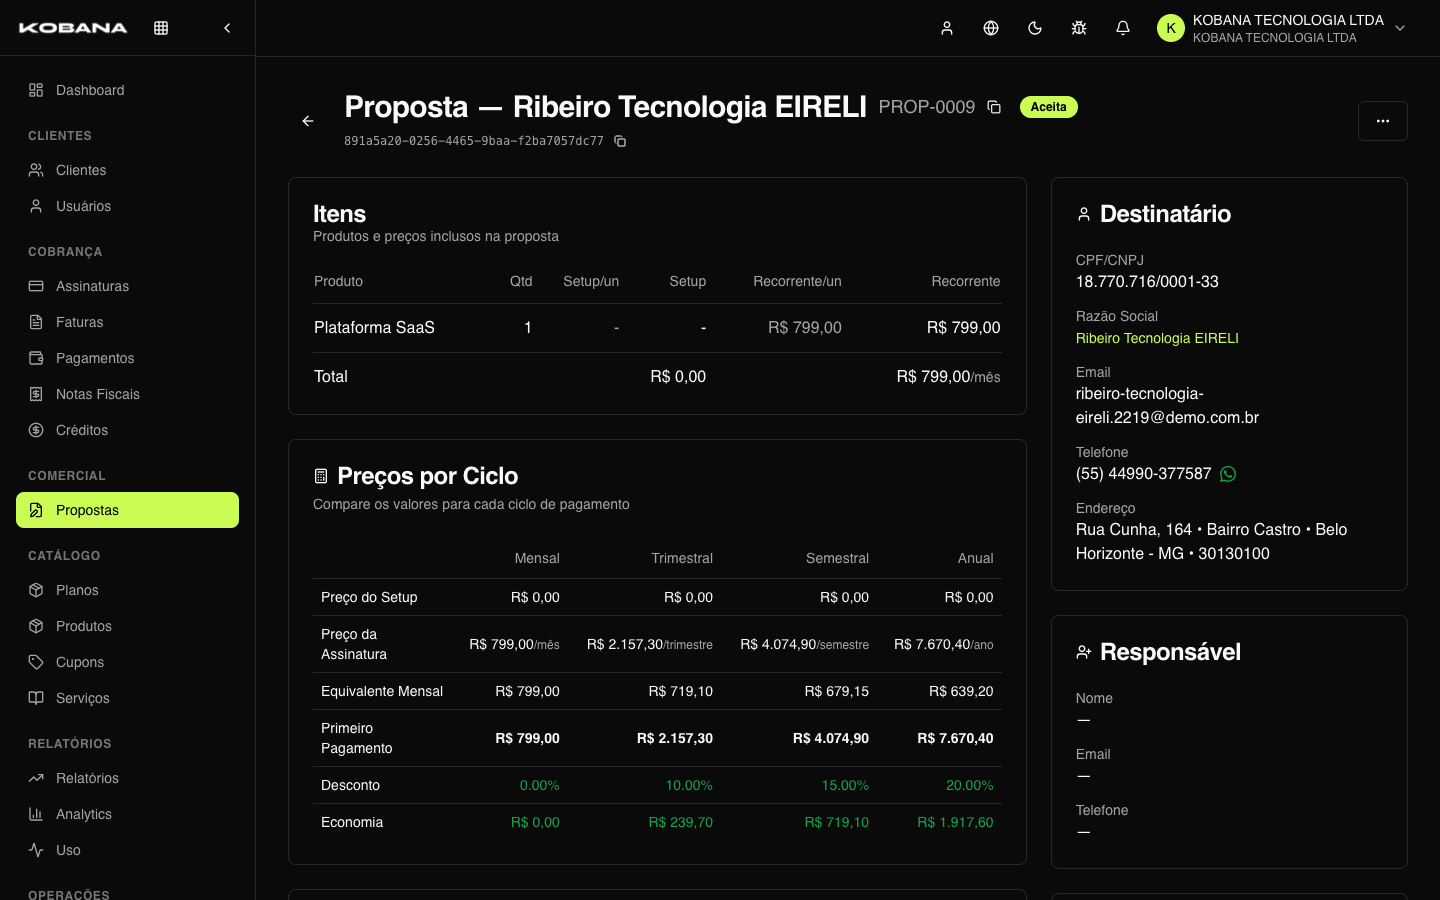Click the Anual column header

[975, 558]
